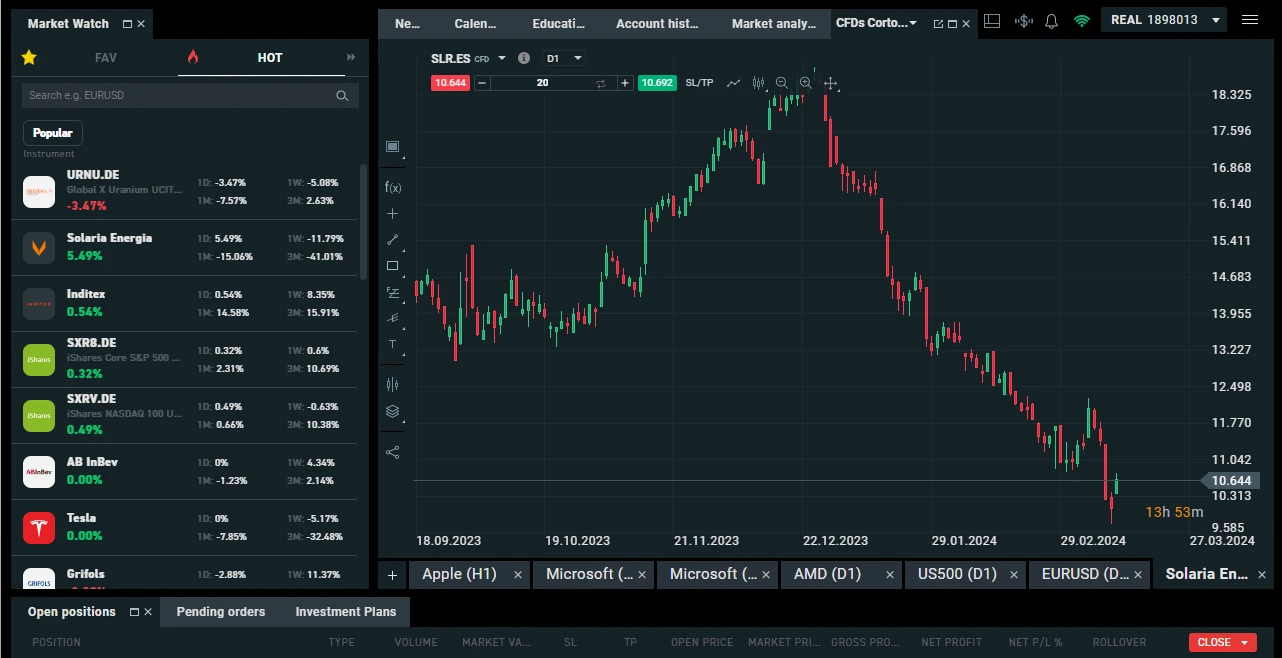The height and width of the screenshot is (658, 1282).
Task: Open the D1 timeframe dropdown
Action: point(563,58)
